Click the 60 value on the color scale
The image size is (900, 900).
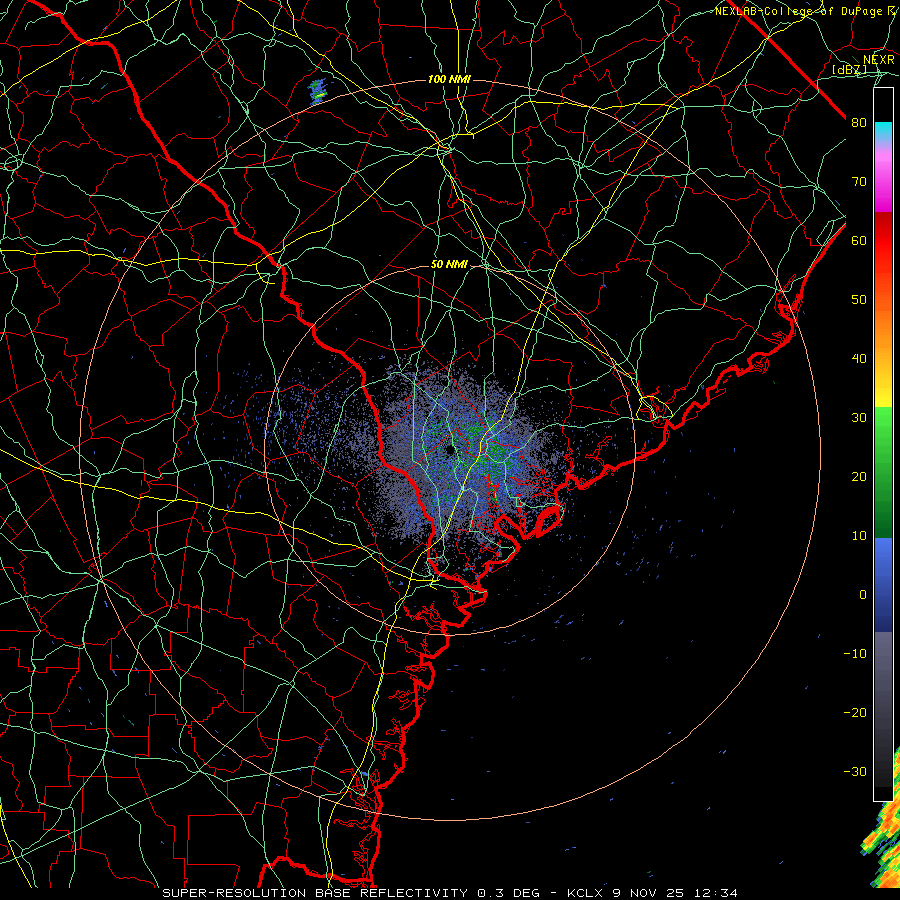[859, 240]
